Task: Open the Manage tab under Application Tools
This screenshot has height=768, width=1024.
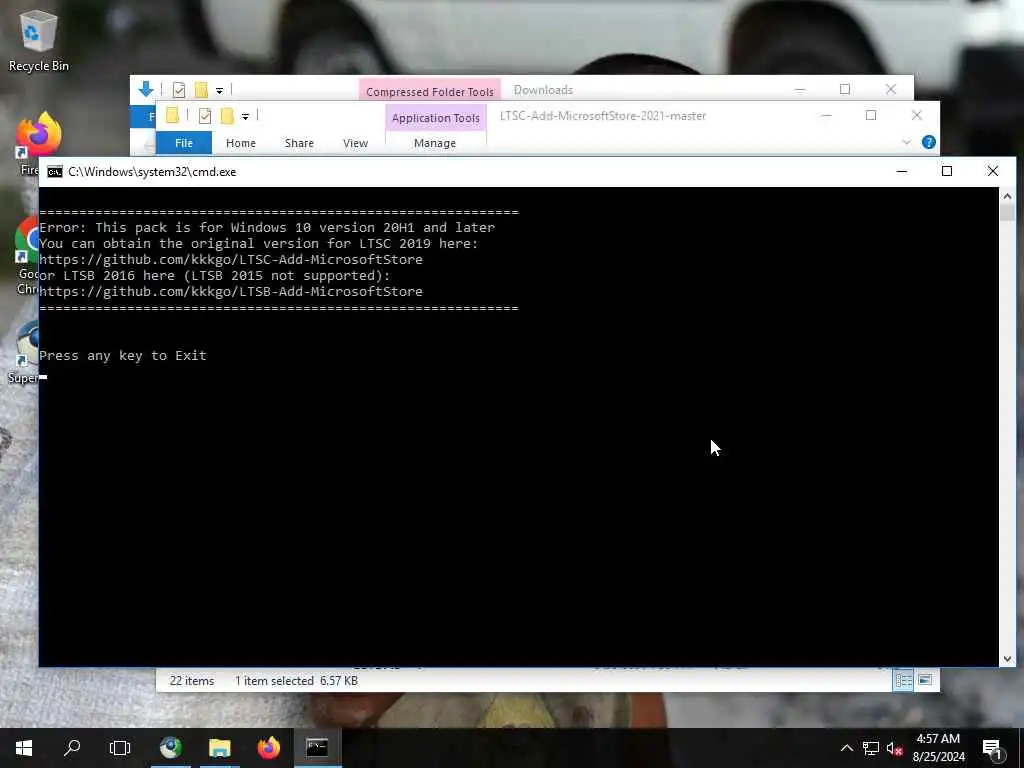Action: 435,143
